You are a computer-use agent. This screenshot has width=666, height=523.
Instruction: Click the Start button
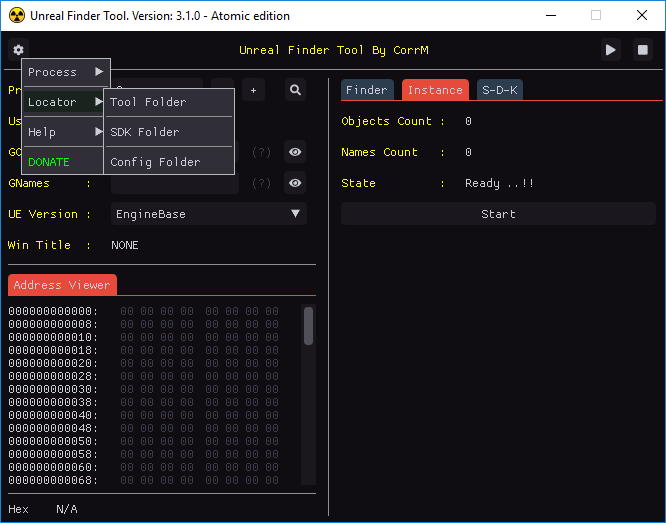point(498,214)
